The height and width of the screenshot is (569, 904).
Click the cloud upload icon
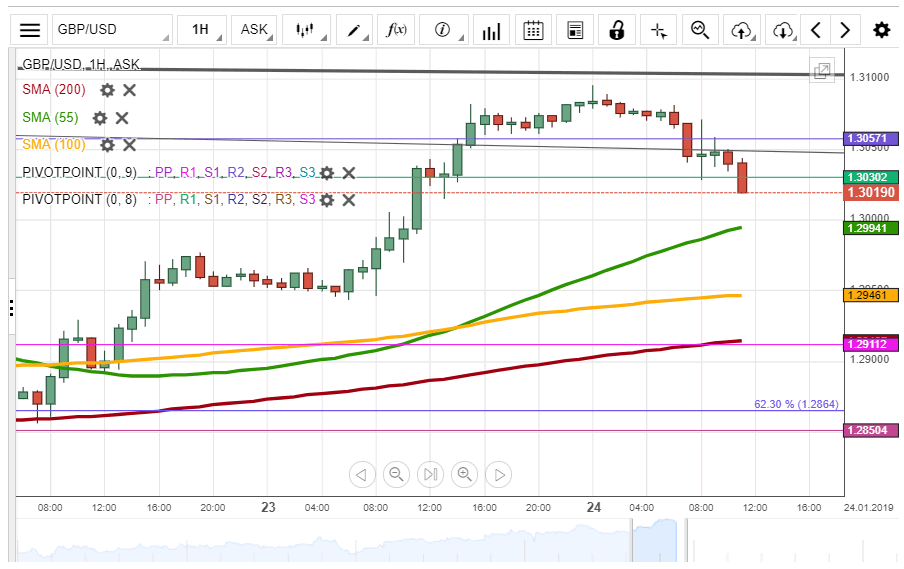(742, 30)
